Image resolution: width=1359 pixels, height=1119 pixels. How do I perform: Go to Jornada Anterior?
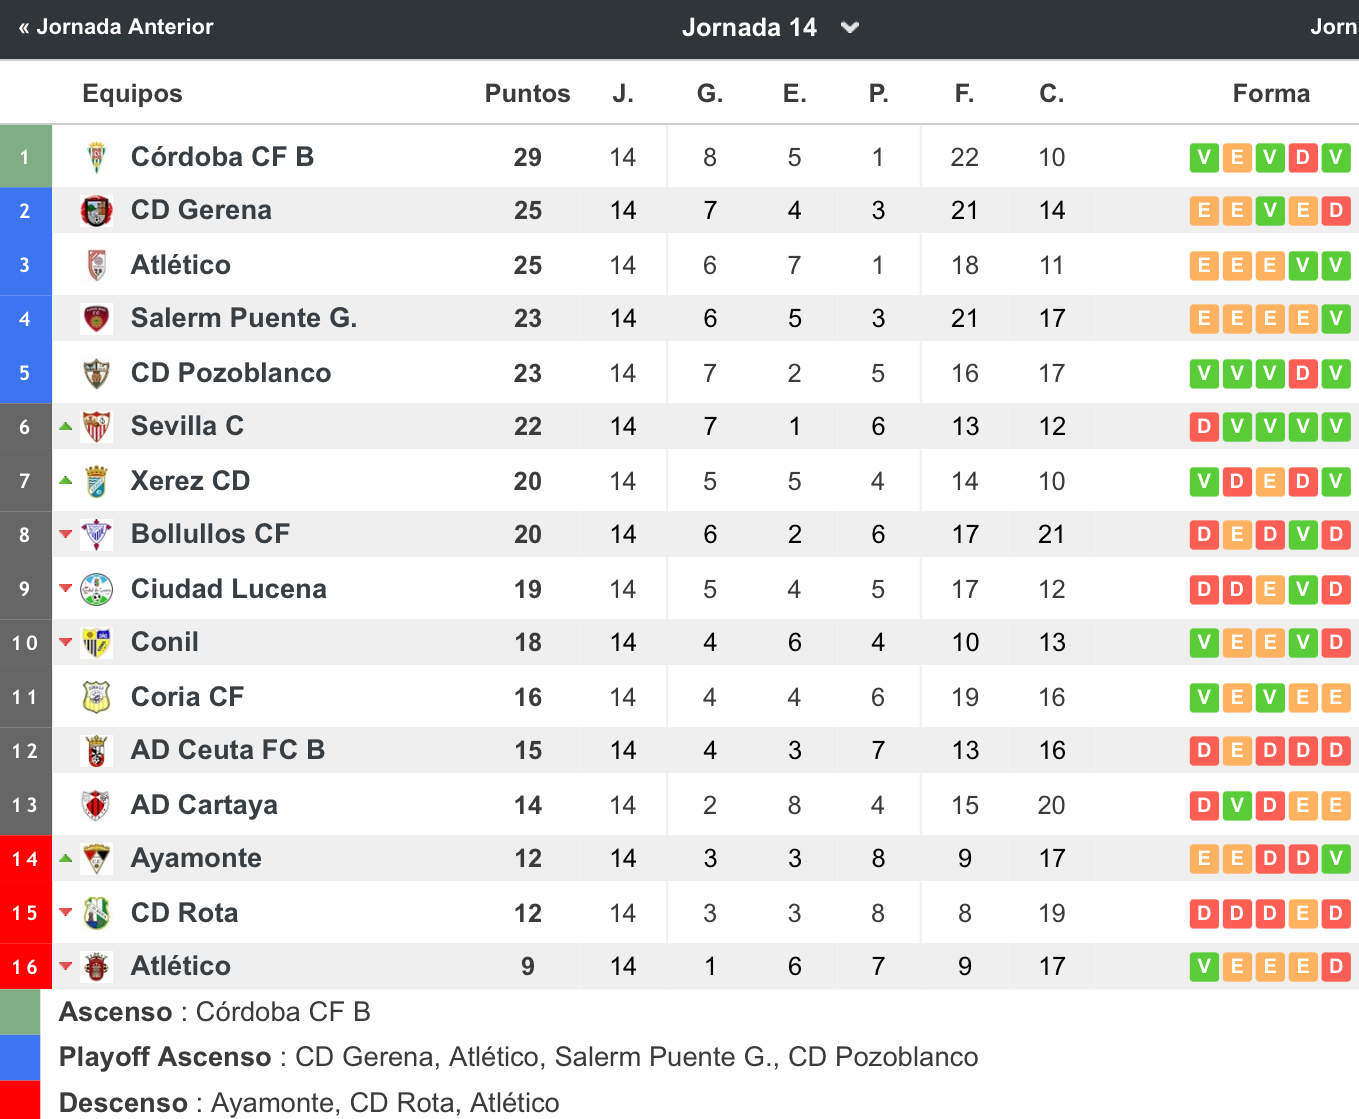pyautogui.click(x=116, y=27)
